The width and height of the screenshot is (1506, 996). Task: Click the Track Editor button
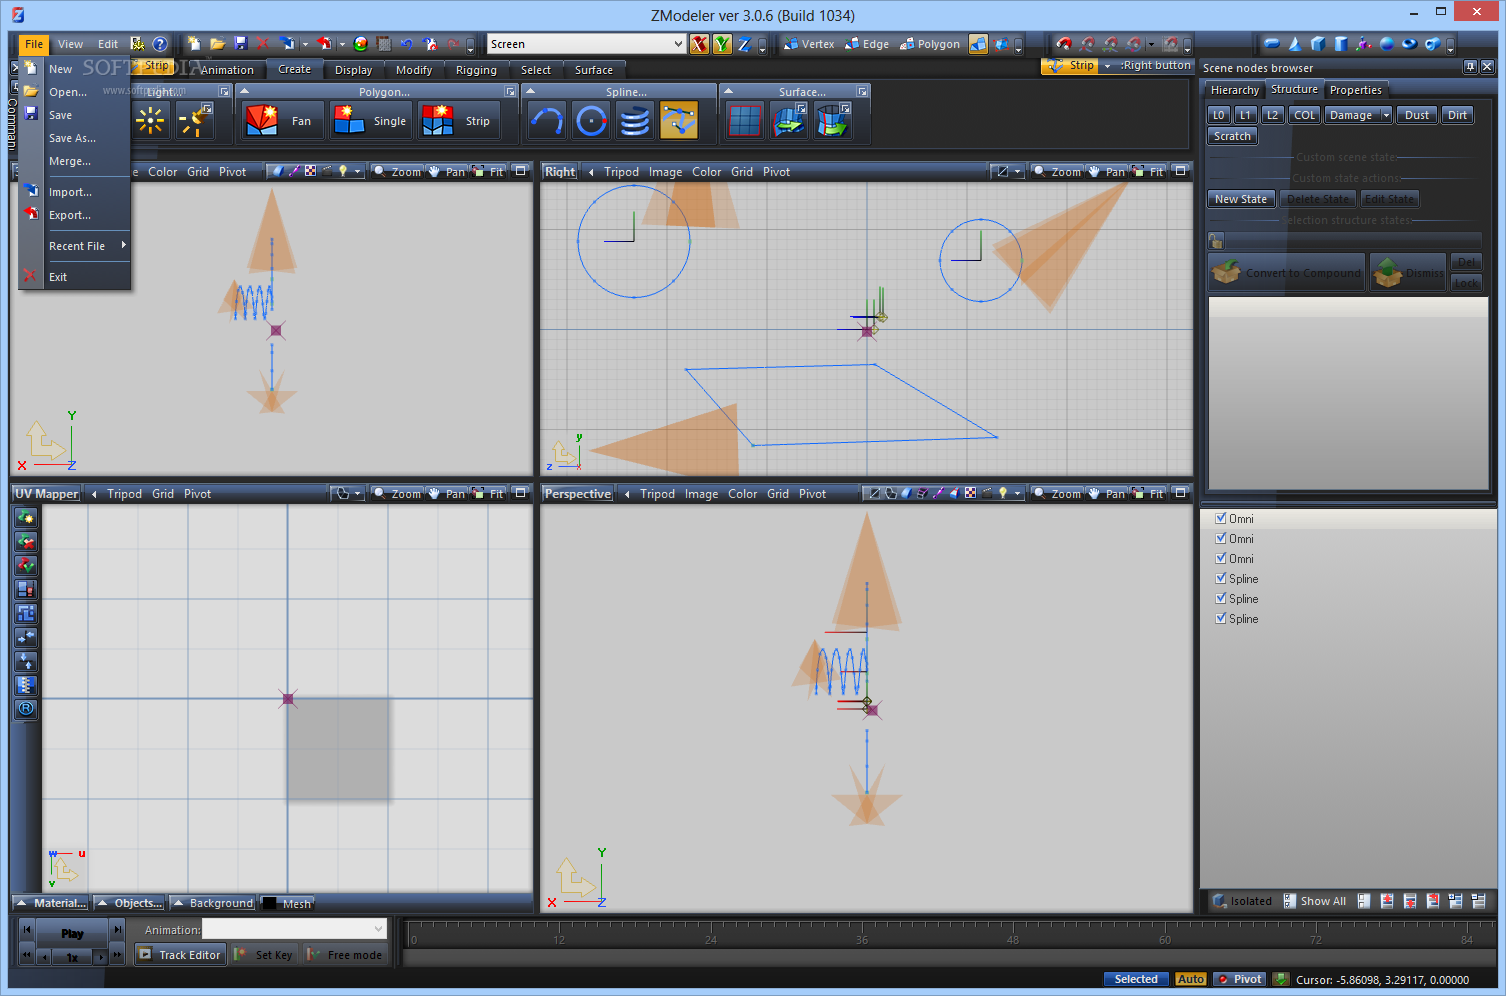click(179, 955)
